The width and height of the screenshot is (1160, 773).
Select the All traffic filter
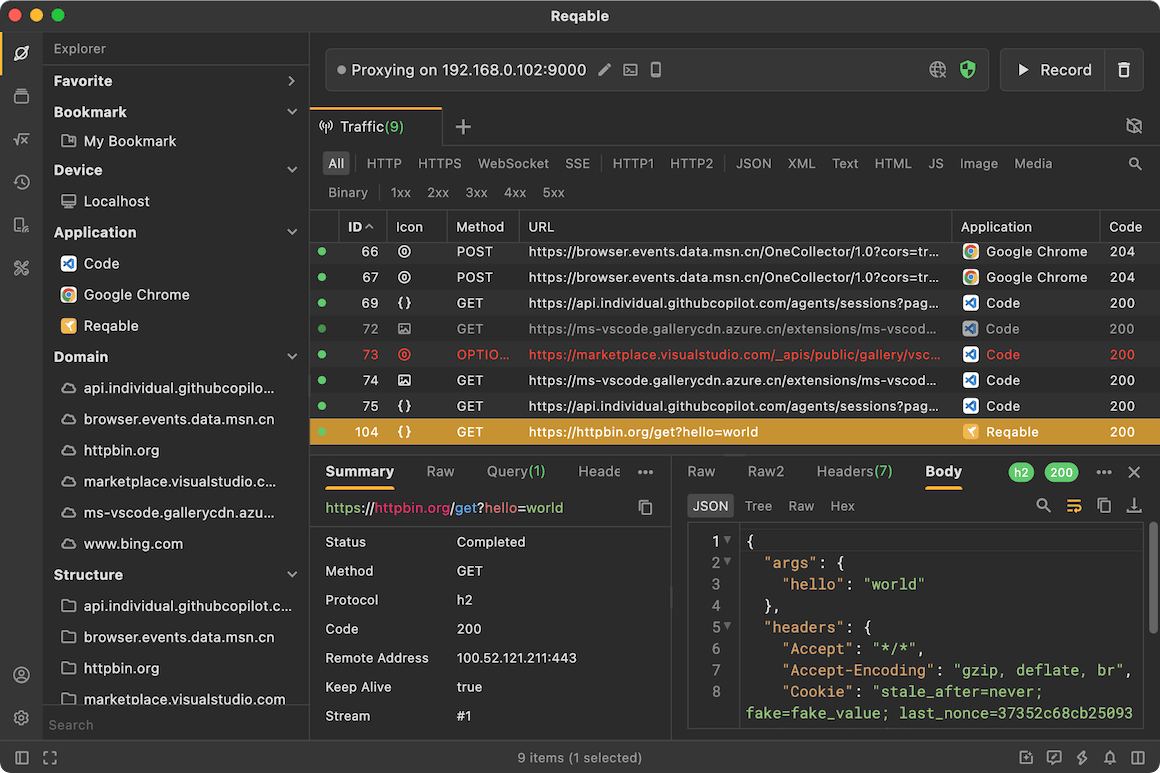(336, 163)
